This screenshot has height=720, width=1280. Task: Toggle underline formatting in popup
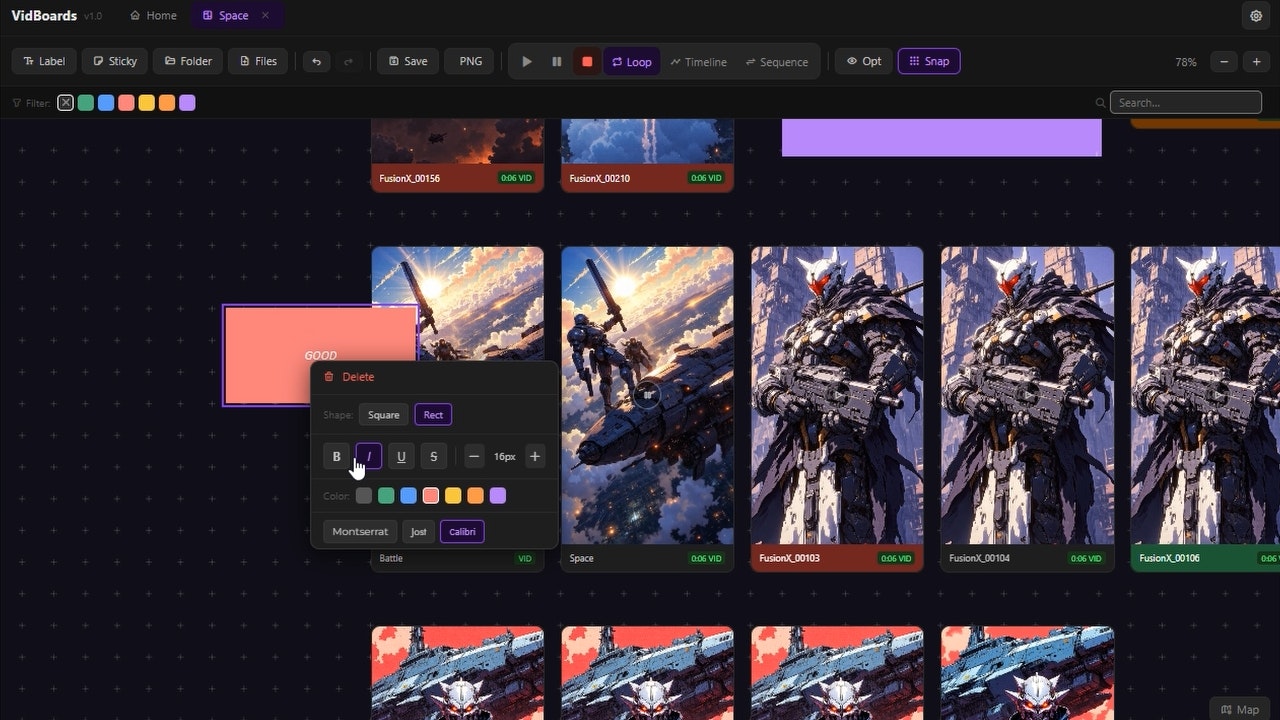[x=401, y=456]
